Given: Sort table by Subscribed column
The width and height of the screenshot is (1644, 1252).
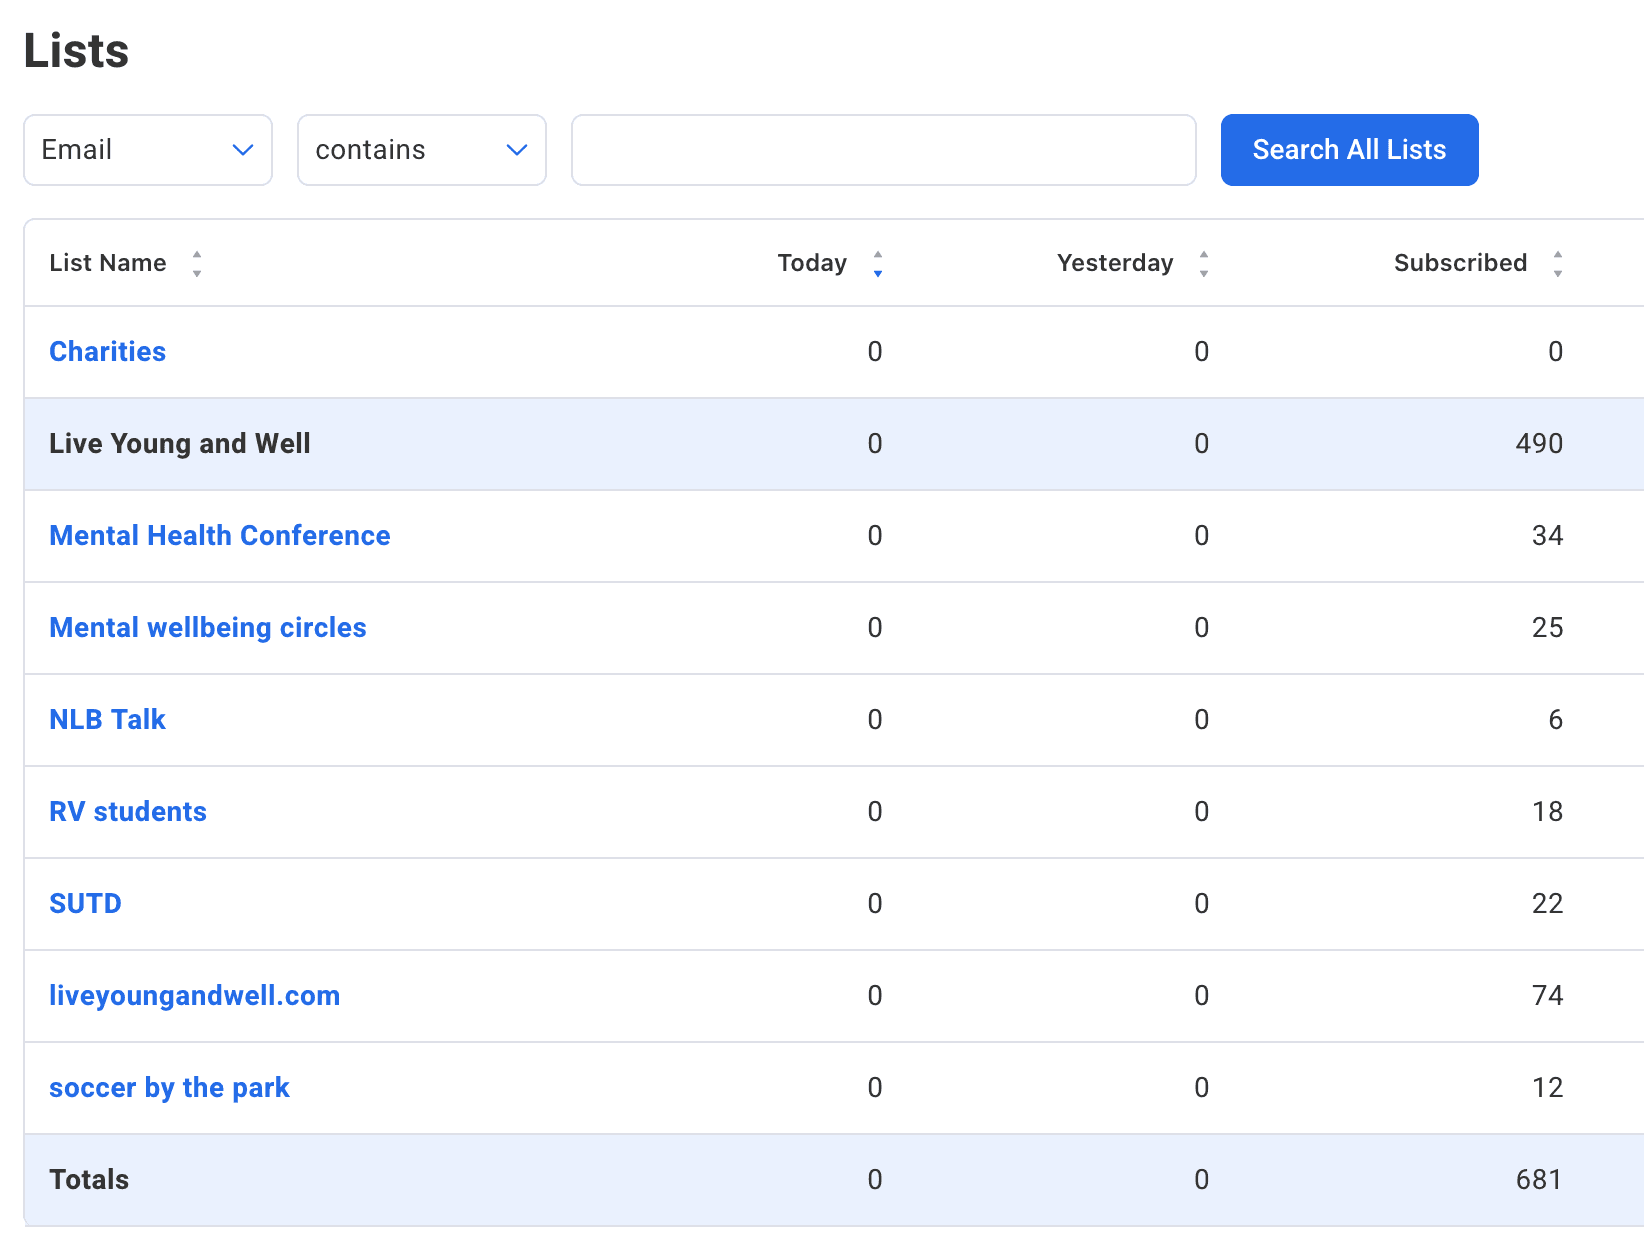Looking at the screenshot, I should pyautogui.click(x=1557, y=264).
